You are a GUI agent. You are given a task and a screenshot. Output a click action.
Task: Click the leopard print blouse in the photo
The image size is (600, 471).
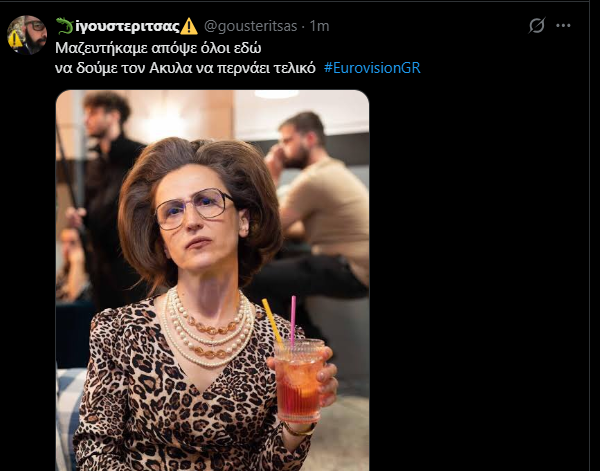coord(160,400)
